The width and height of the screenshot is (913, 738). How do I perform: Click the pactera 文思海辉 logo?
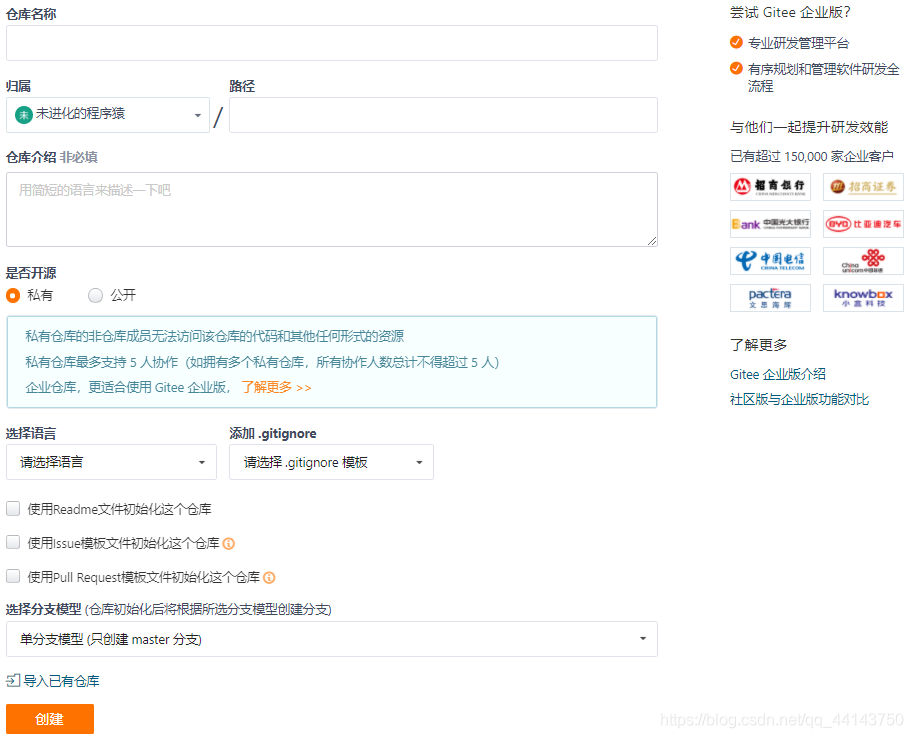(x=770, y=298)
